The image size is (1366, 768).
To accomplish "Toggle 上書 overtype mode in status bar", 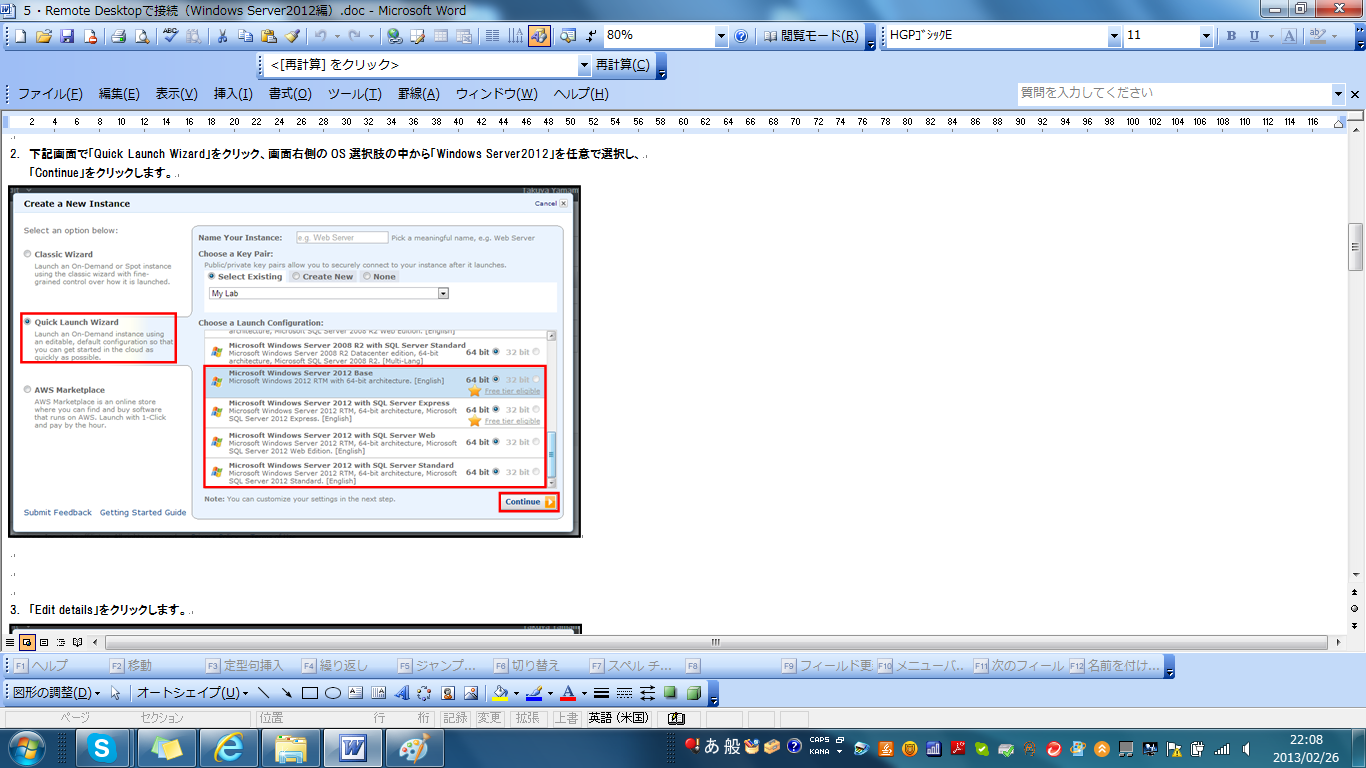I will (x=566, y=718).
